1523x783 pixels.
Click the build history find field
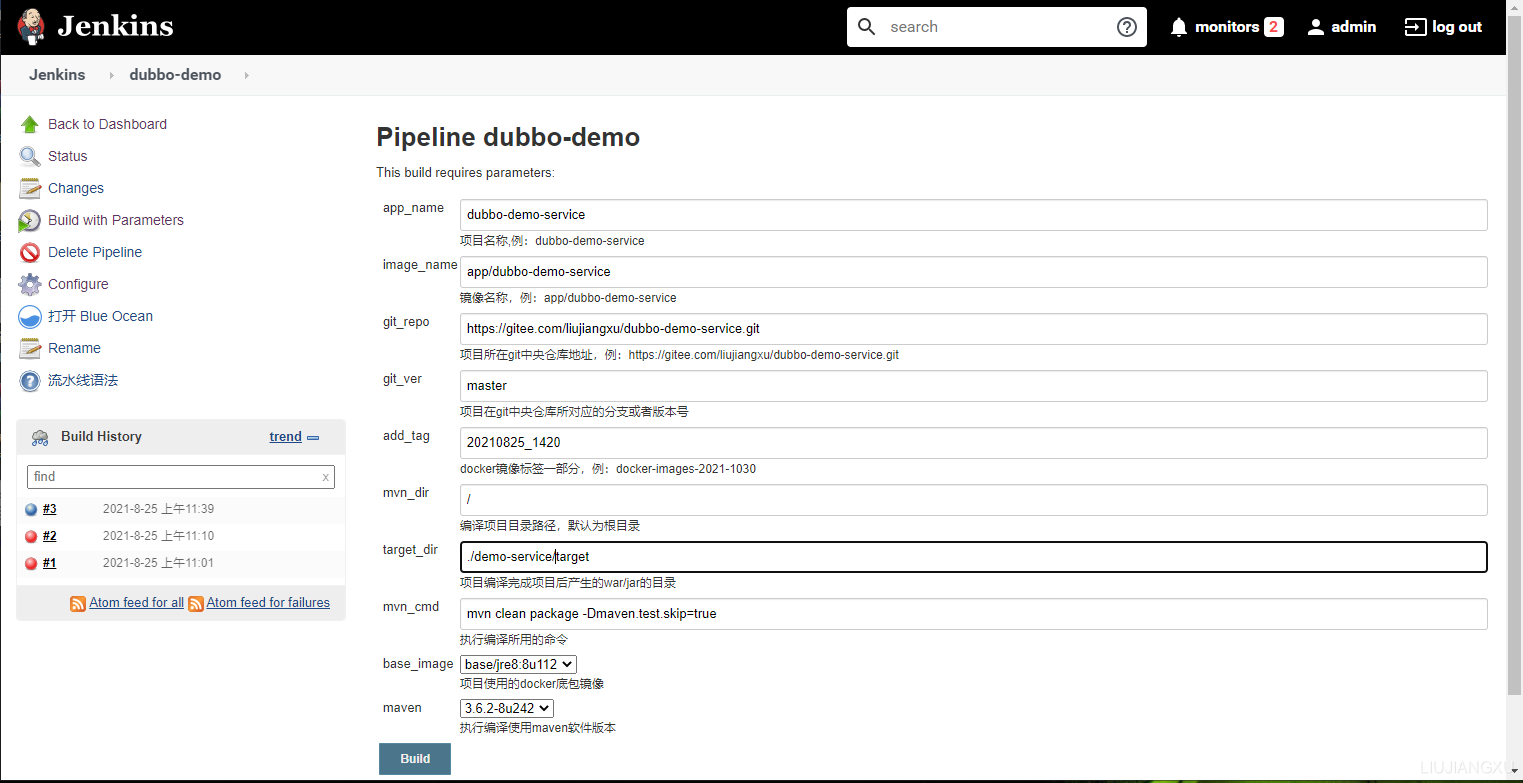coord(181,477)
